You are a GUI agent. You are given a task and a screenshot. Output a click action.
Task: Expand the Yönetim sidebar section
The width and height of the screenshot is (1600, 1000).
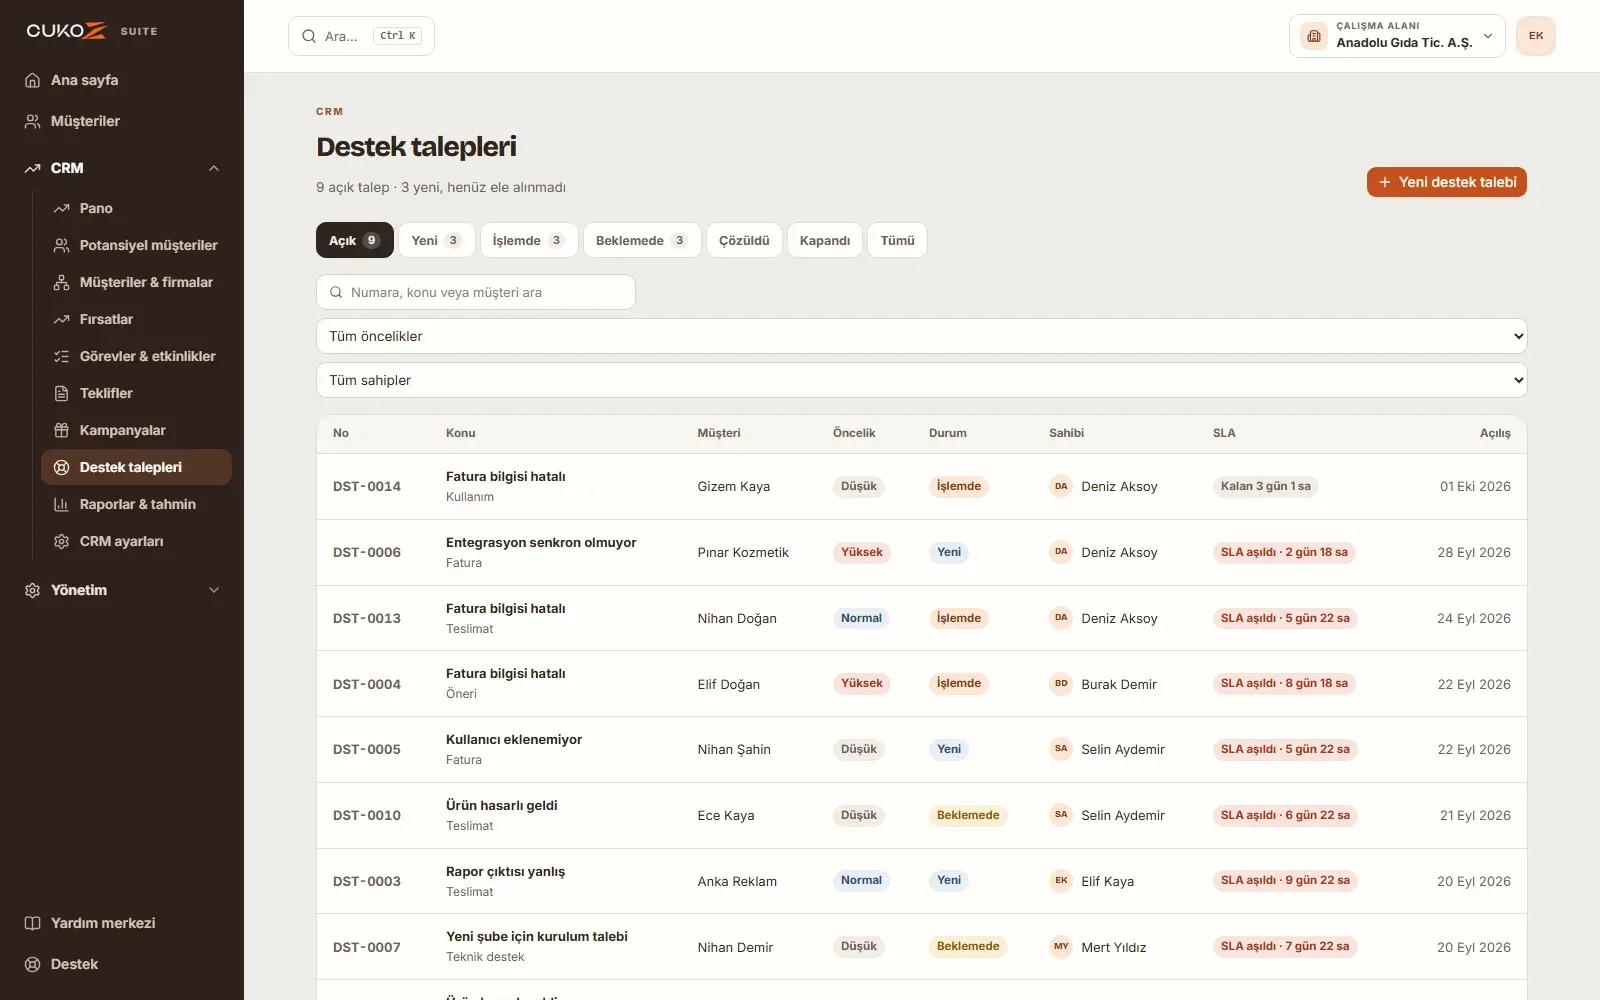(x=213, y=590)
